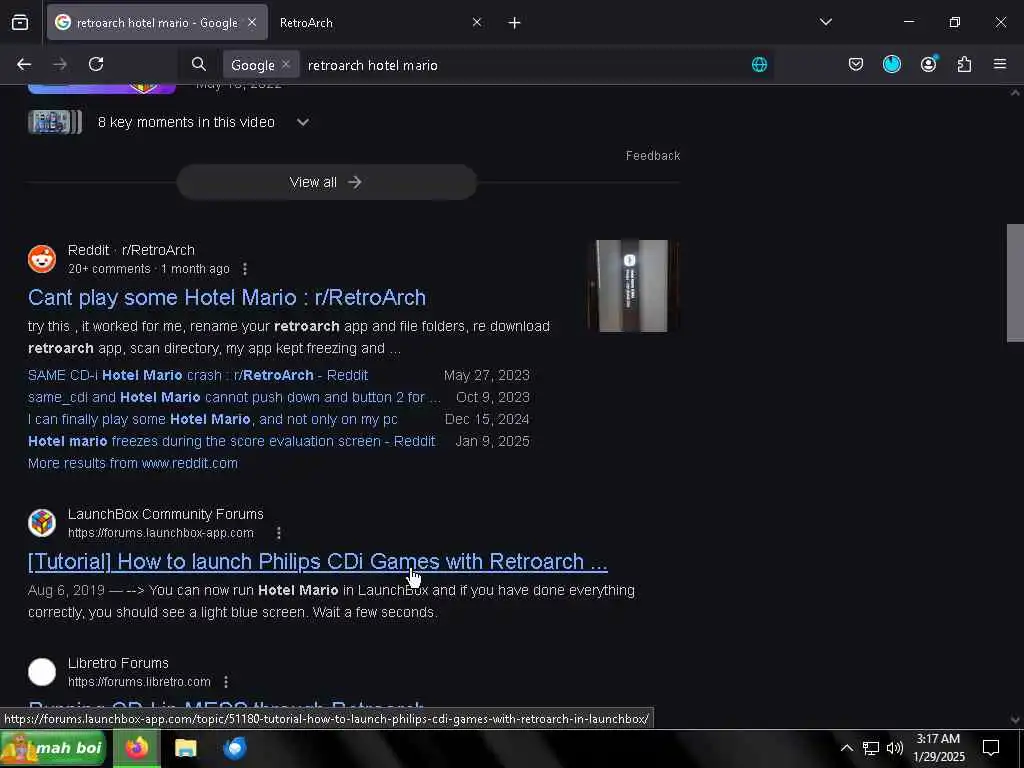Click the Libretro Forums favicon

point(42,671)
